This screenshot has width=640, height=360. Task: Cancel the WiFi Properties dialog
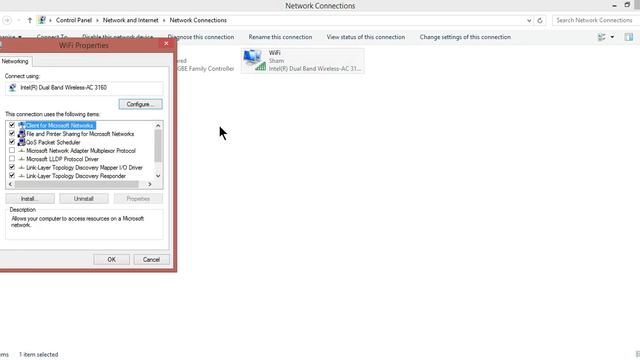click(x=151, y=260)
